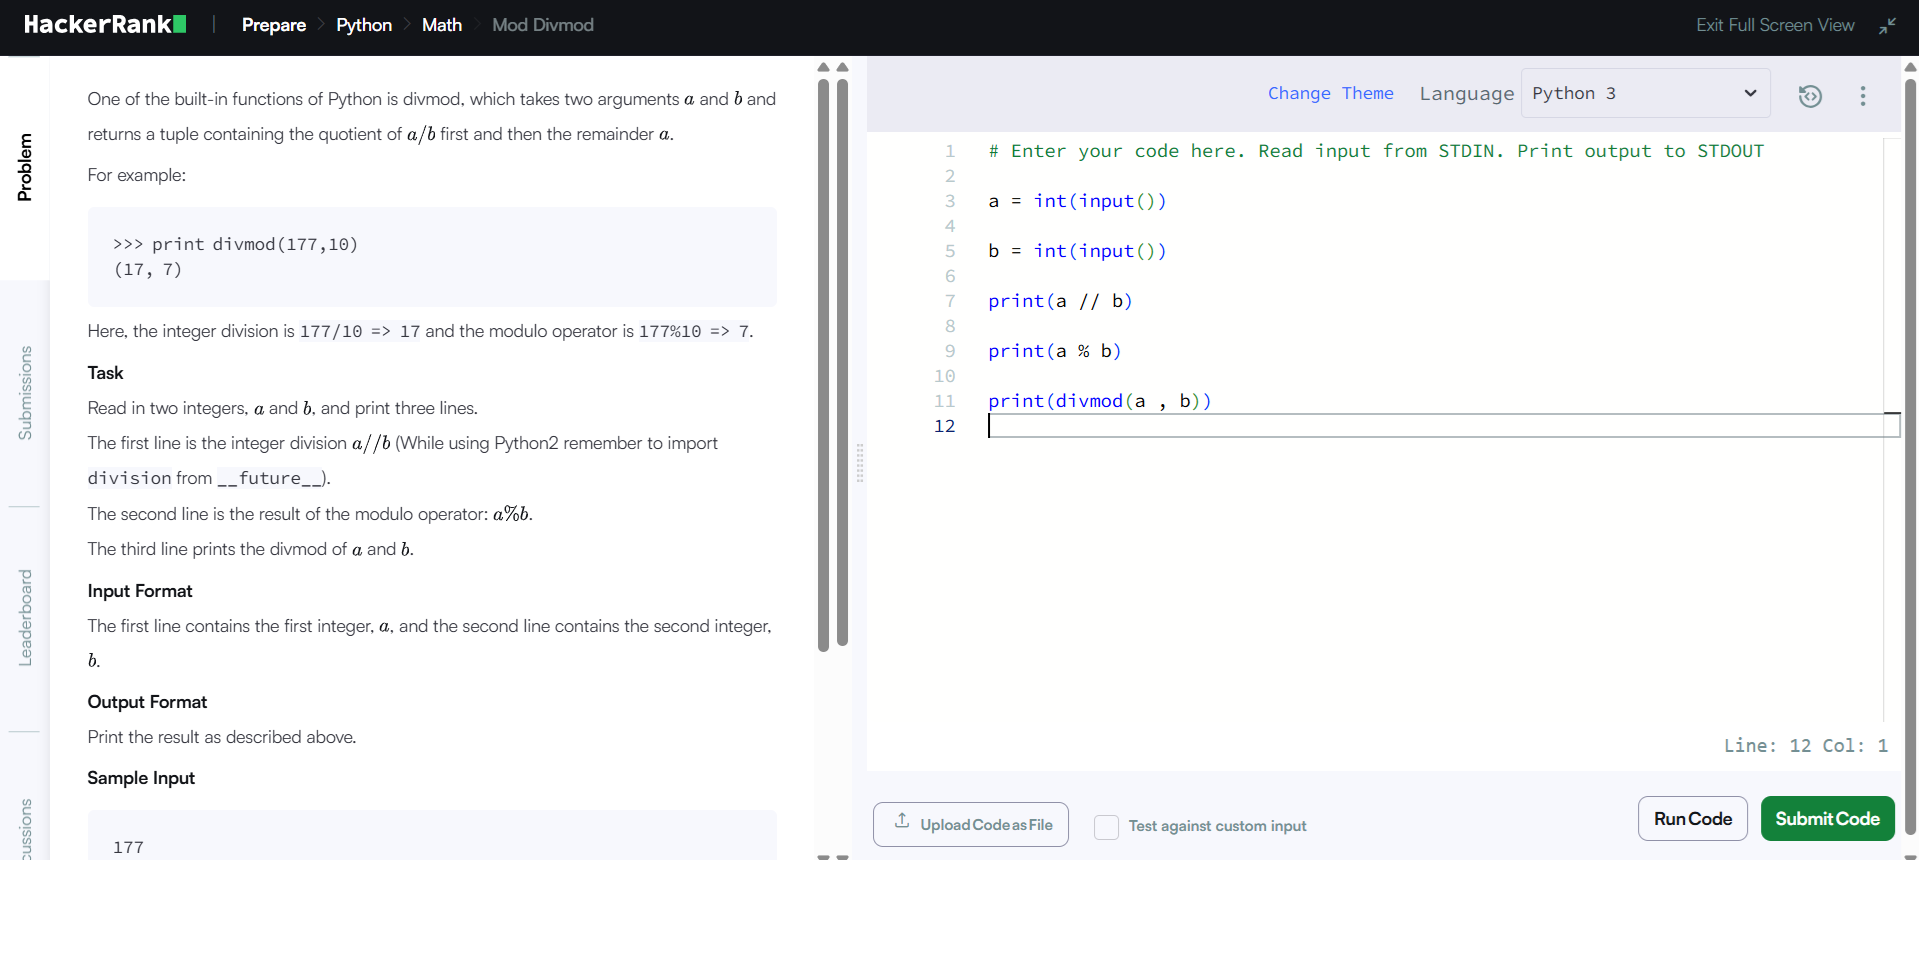Screen dimensions: 1919x957
Task: Click the HackerRank logo
Action: (x=104, y=24)
